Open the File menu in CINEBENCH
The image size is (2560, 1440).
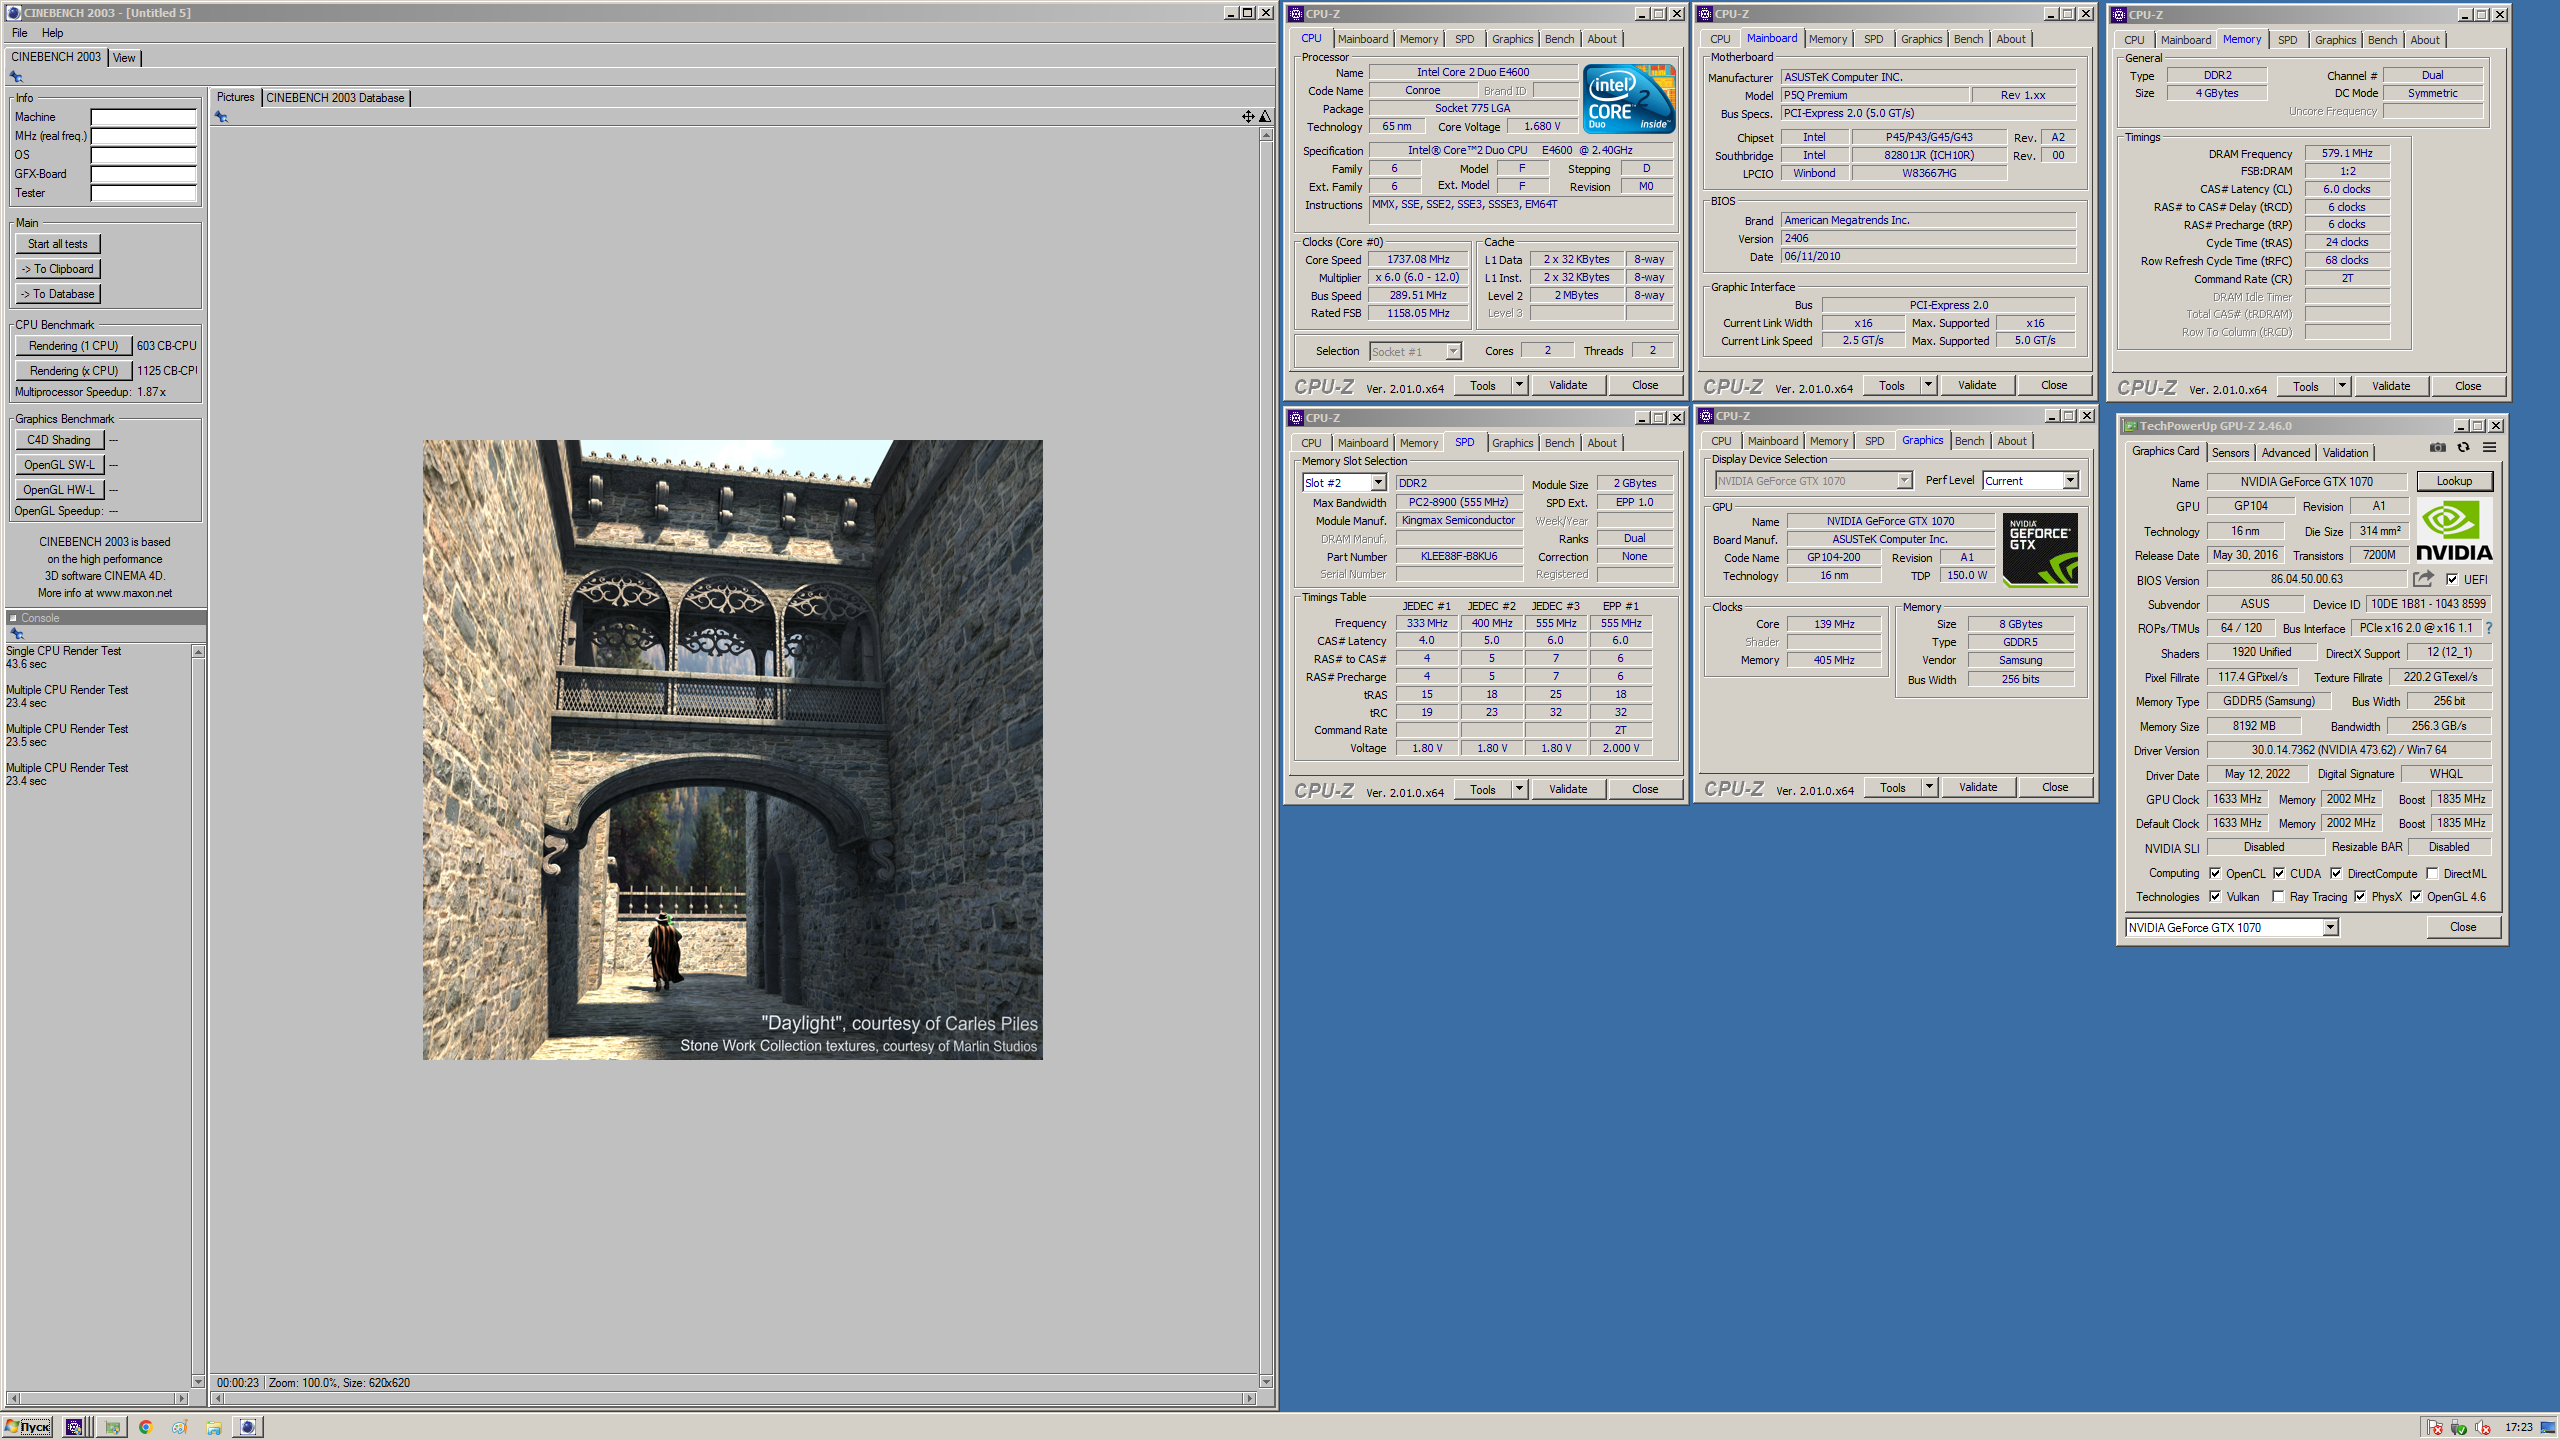click(20, 33)
